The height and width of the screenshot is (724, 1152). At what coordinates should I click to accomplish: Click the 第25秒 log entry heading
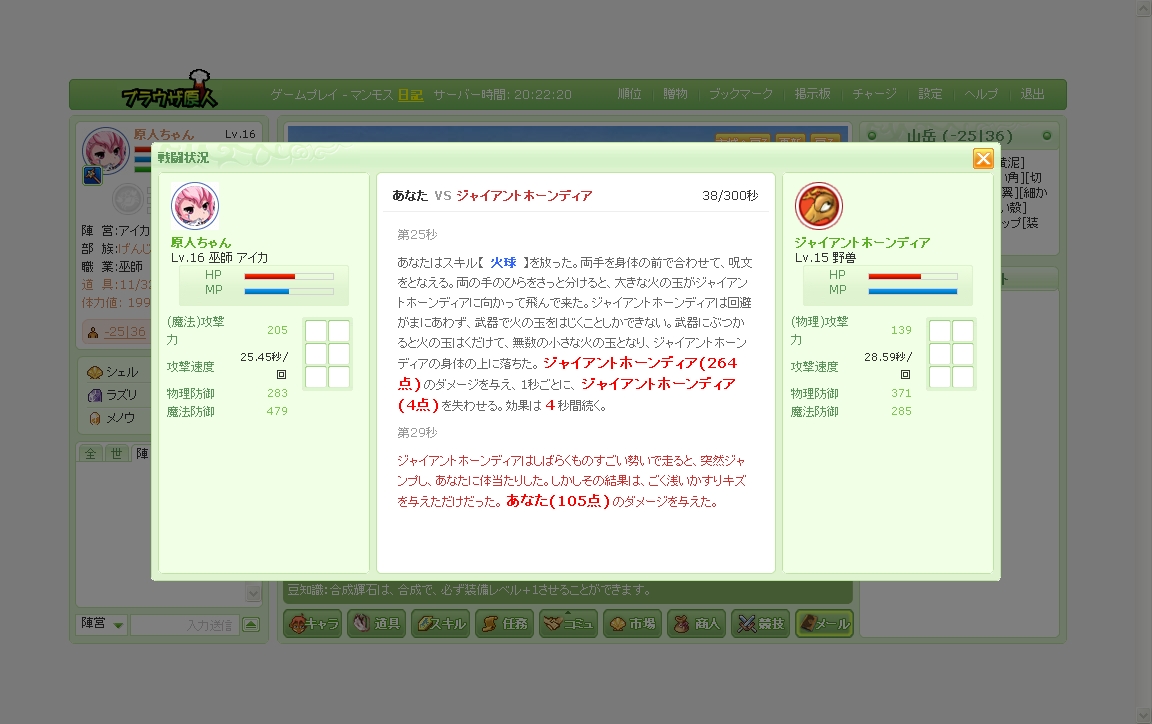pos(417,234)
